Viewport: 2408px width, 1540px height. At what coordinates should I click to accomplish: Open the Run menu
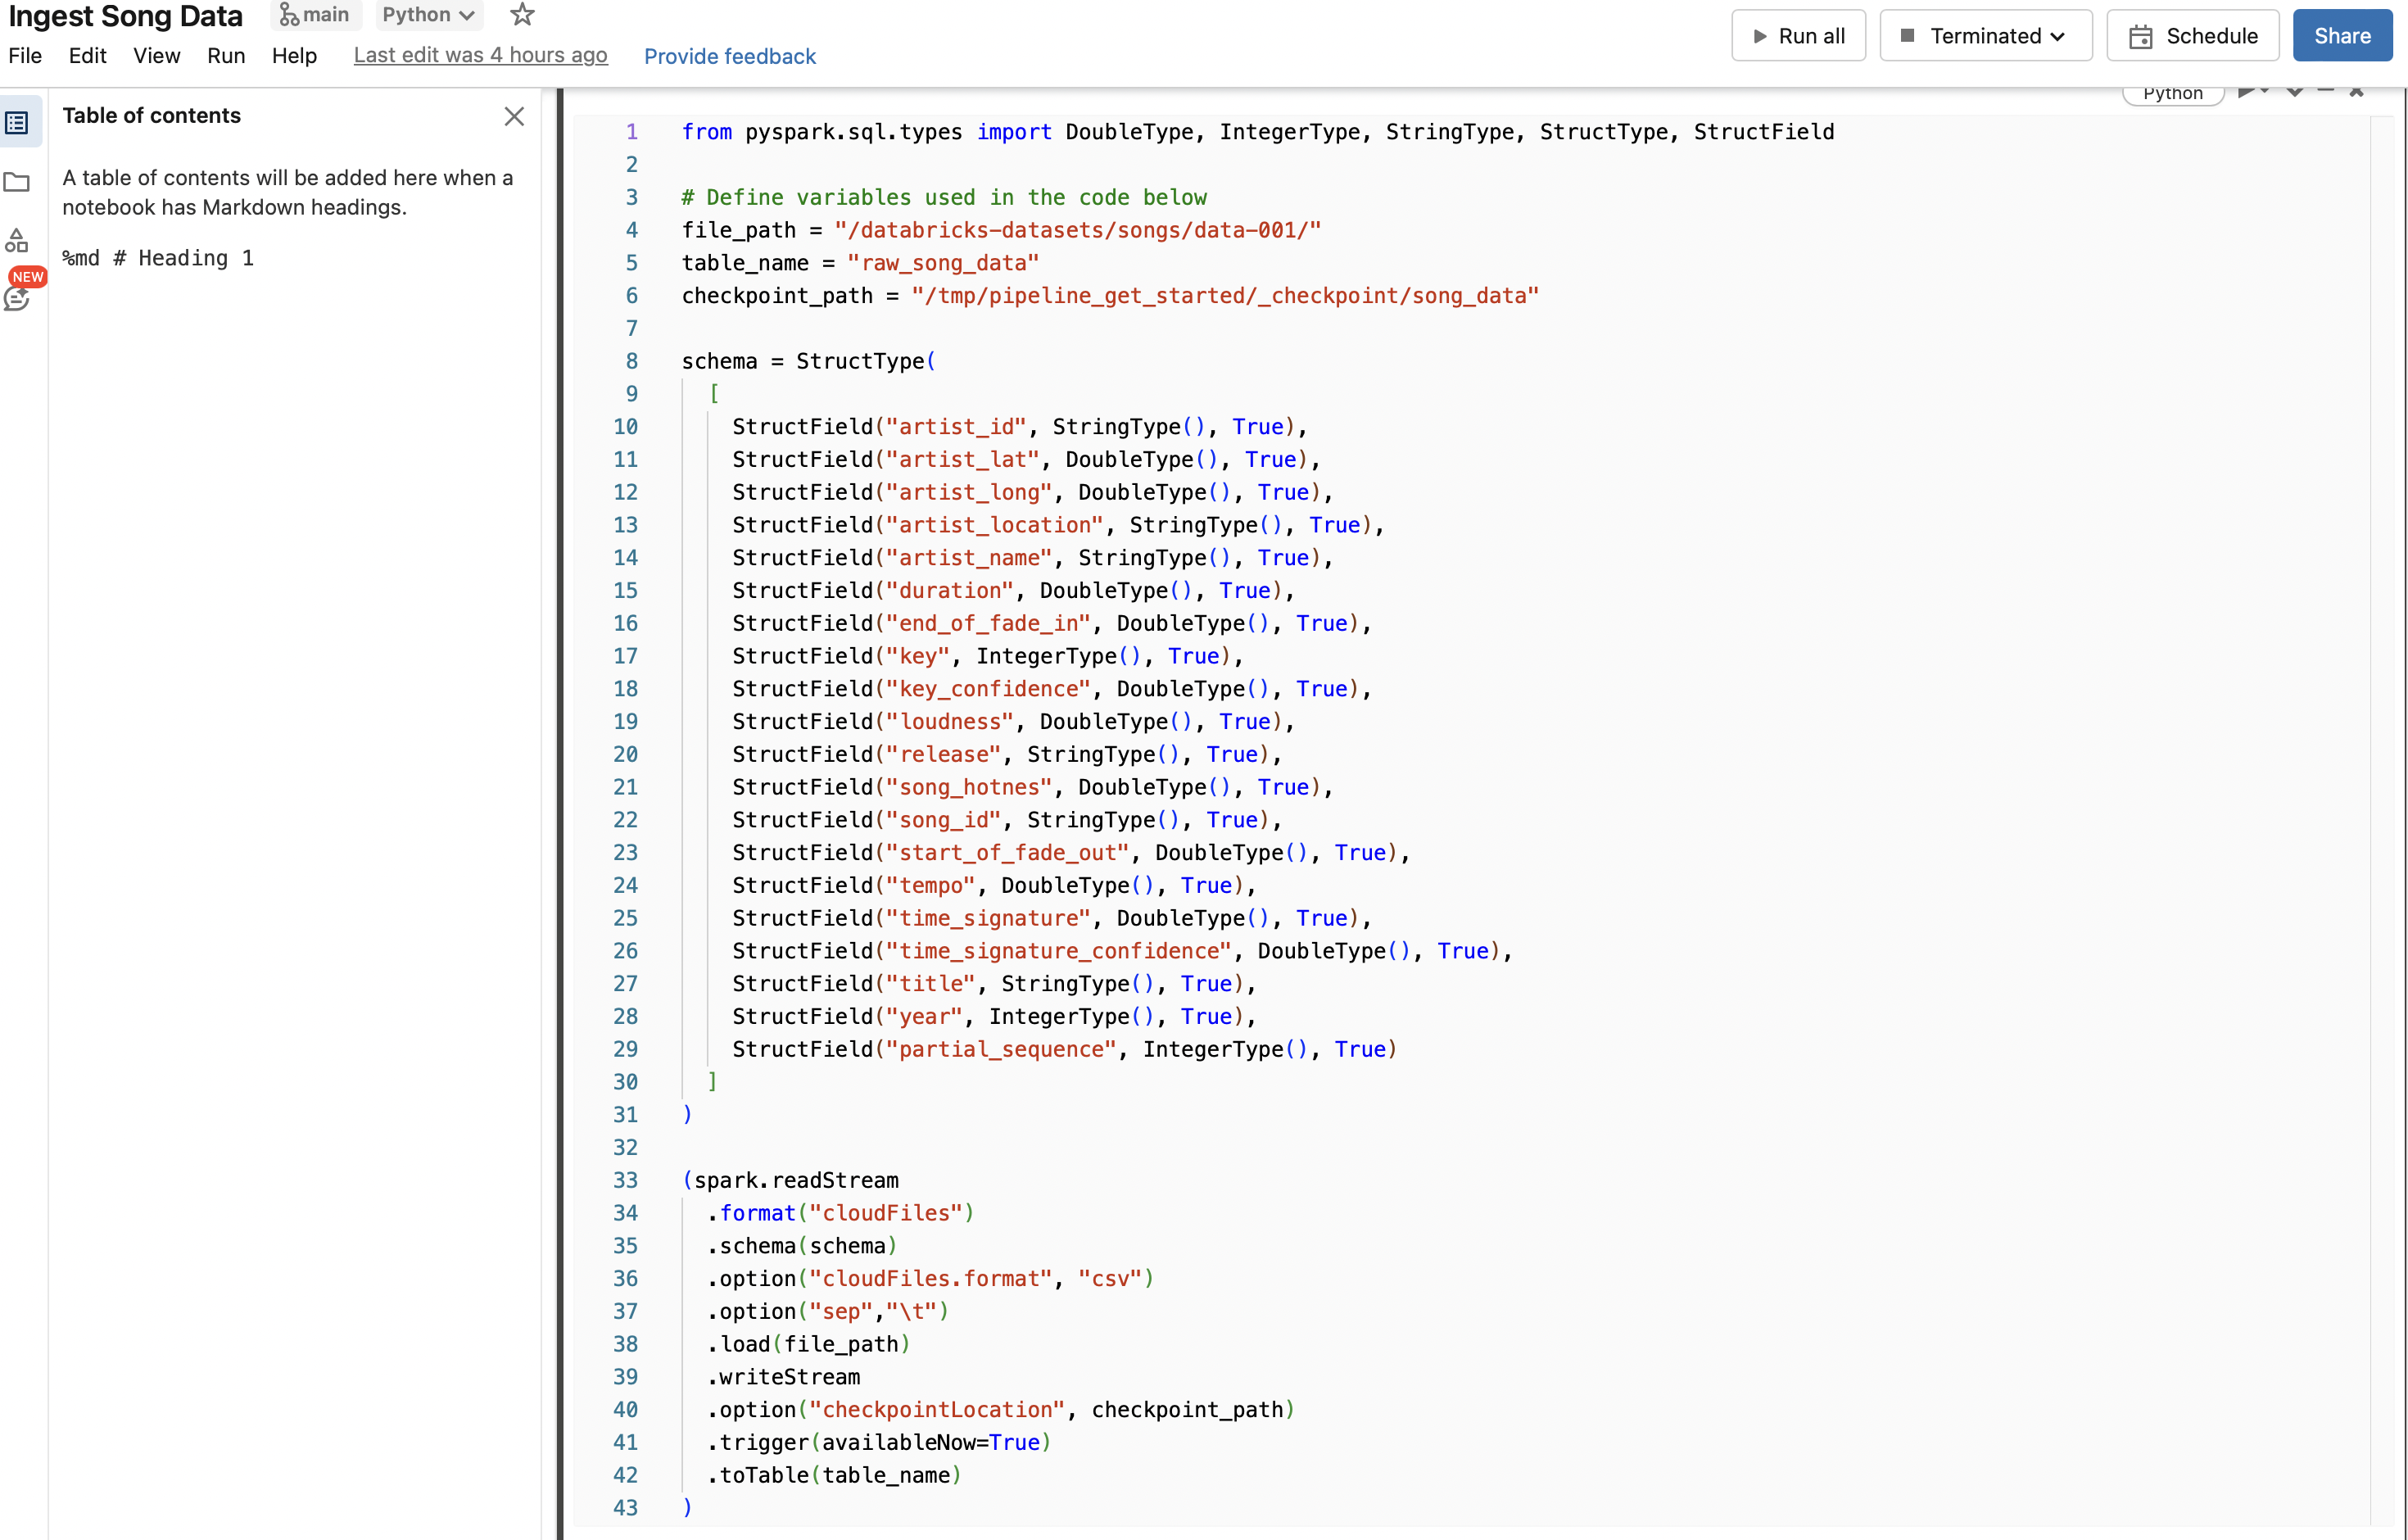[226, 56]
